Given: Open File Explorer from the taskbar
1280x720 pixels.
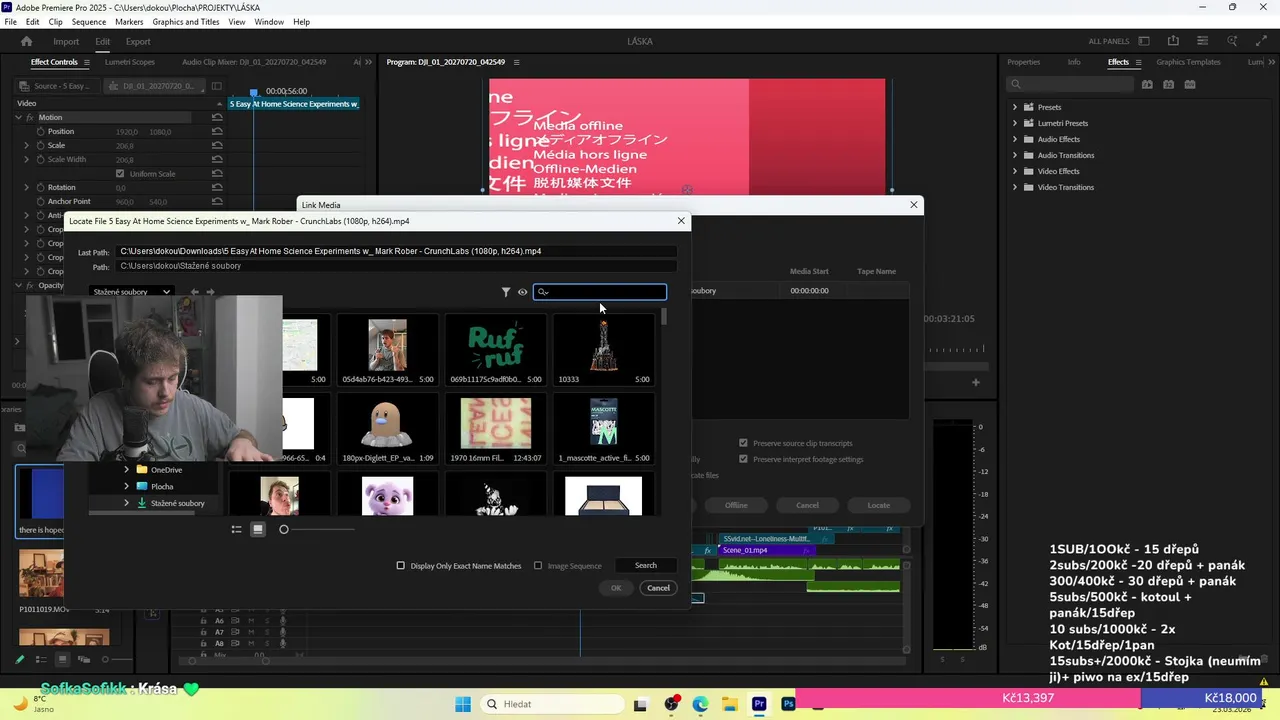Looking at the screenshot, I should coord(730,704).
